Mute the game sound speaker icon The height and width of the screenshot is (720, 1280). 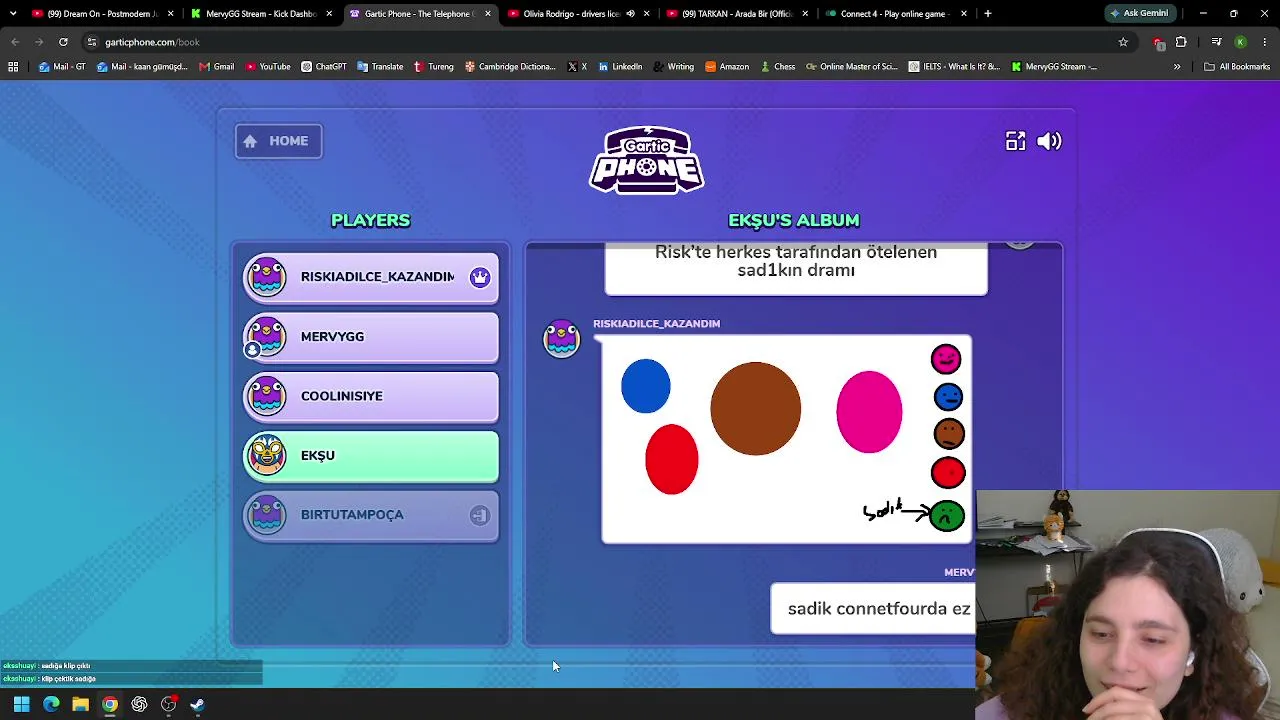(x=1049, y=141)
